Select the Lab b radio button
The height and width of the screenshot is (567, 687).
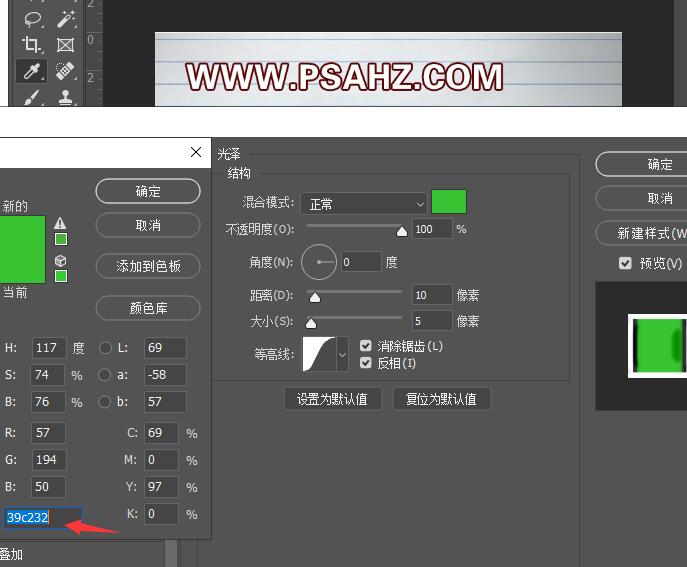(104, 402)
